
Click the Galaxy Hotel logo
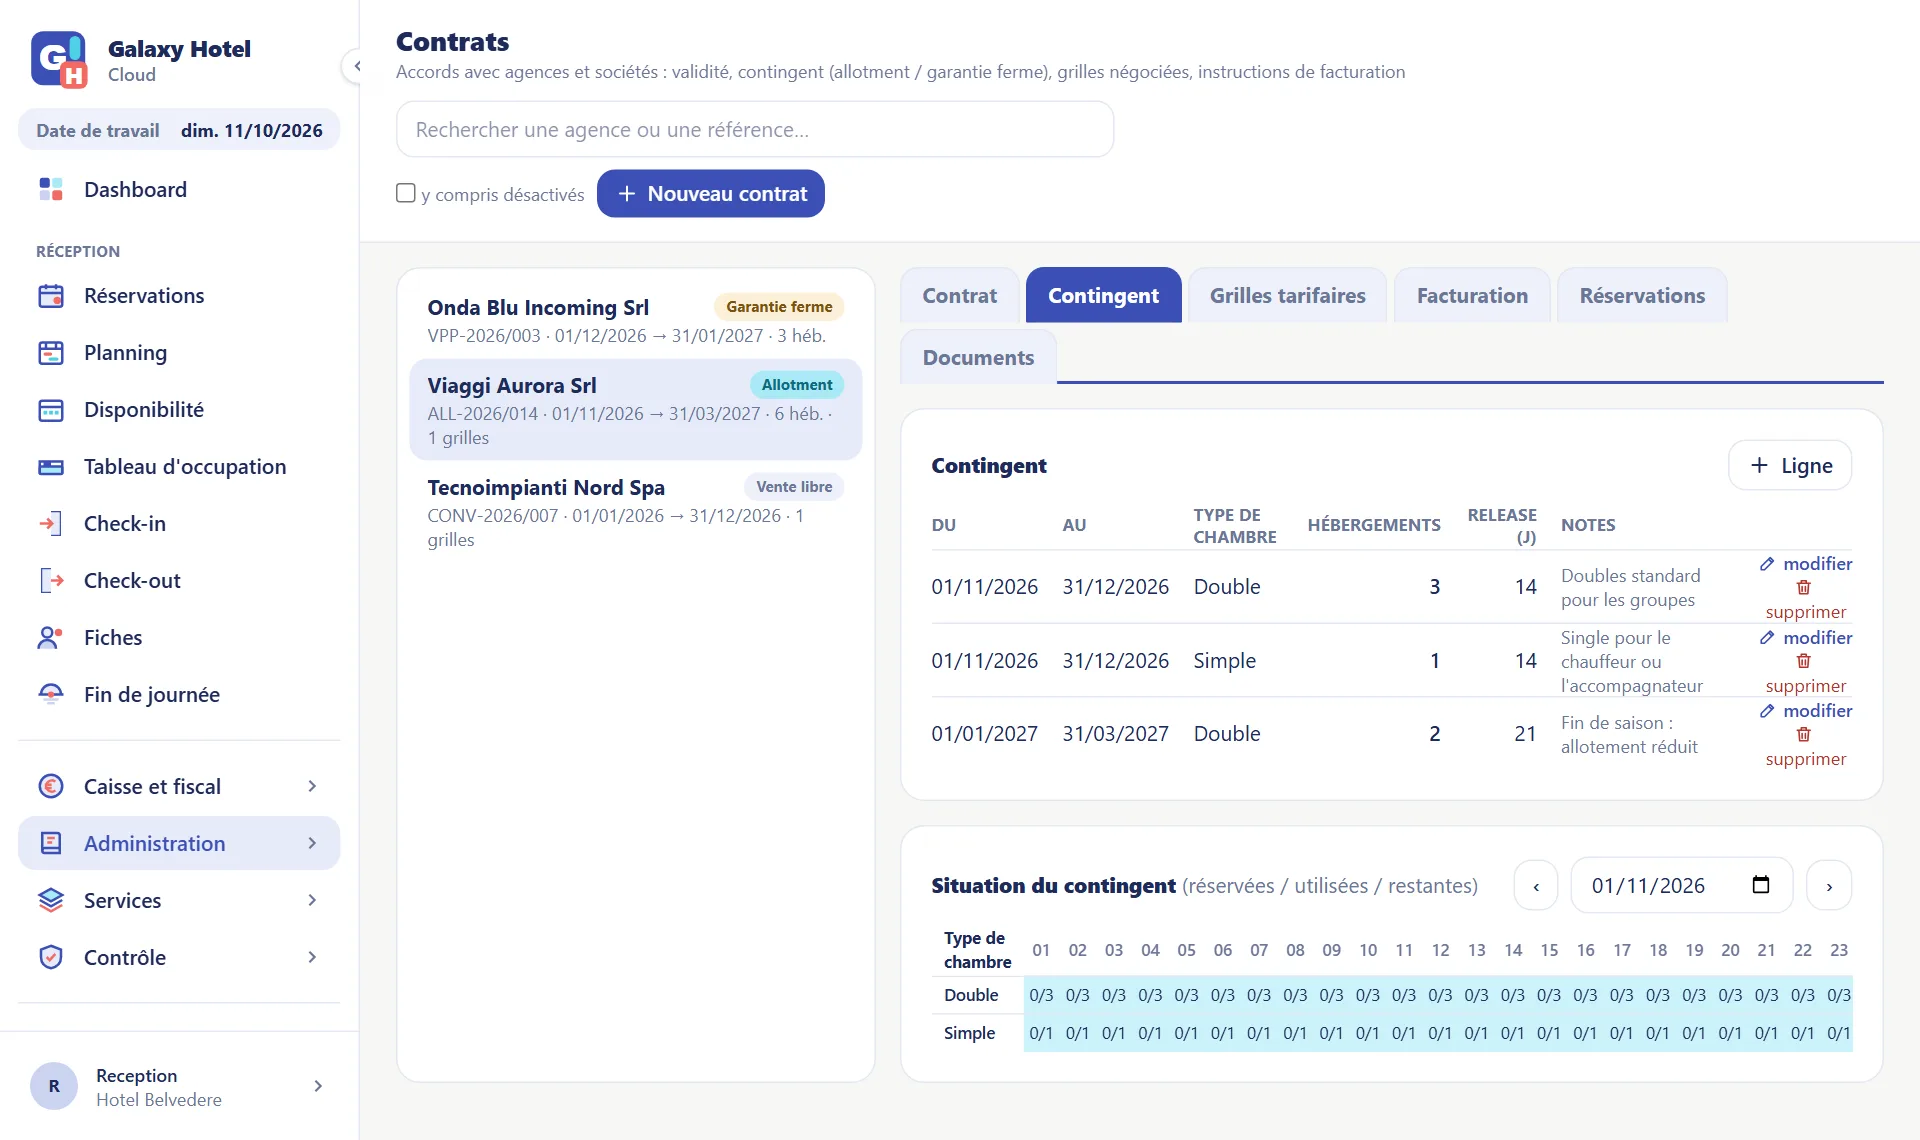[x=59, y=60]
